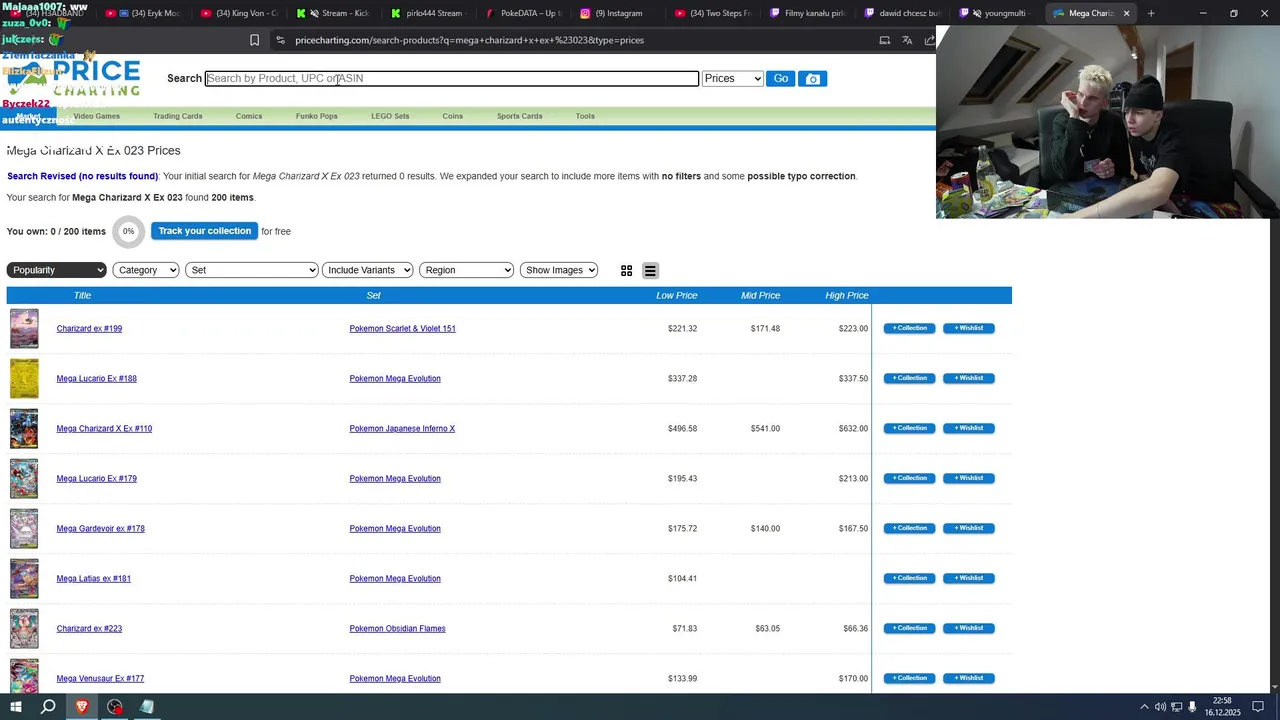The height and width of the screenshot is (720, 1280).
Task: Open the Funko Pops menu
Action: click(x=317, y=116)
